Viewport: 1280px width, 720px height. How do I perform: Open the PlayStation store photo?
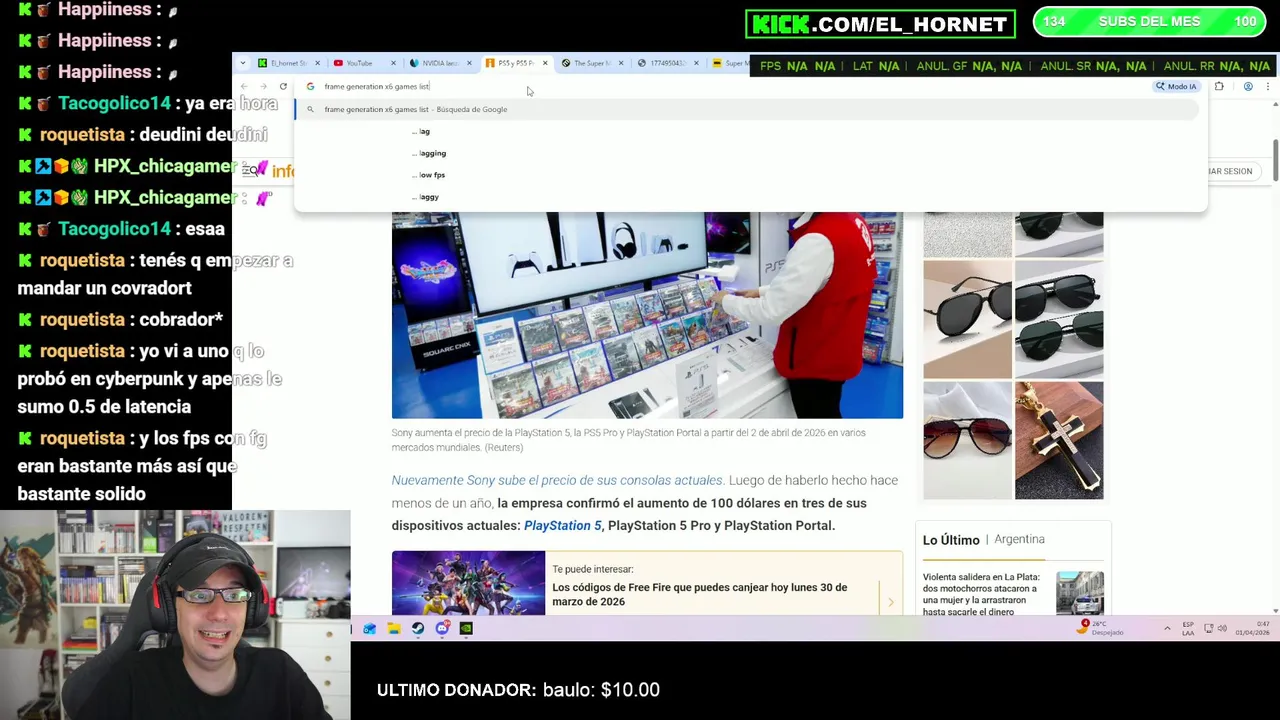(647, 315)
